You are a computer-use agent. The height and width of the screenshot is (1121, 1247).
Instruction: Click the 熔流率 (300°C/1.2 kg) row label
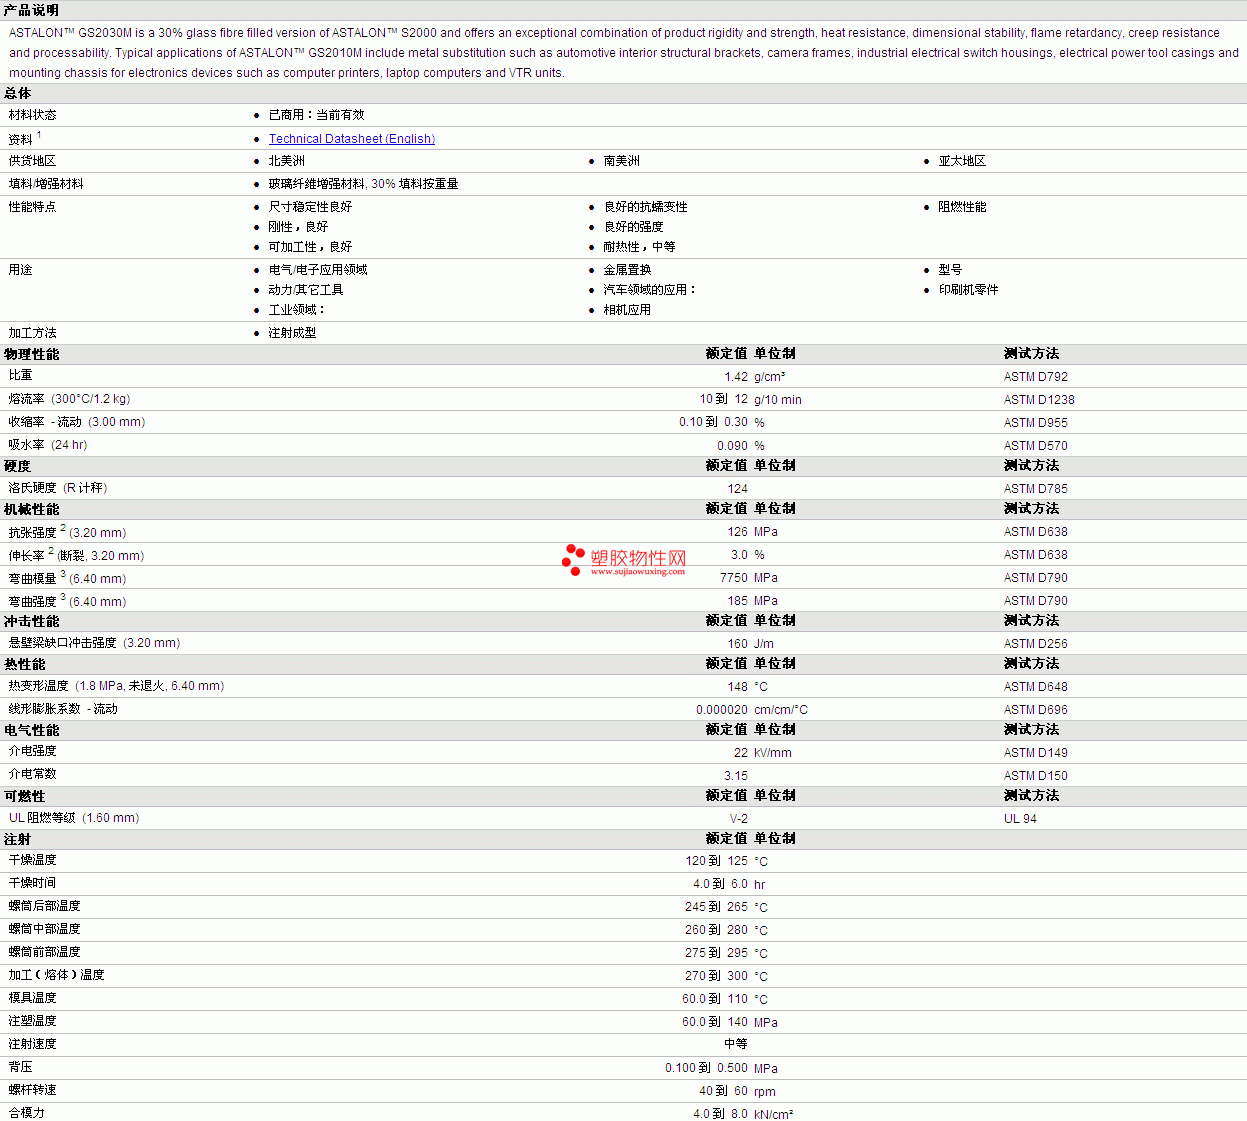[x=69, y=399]
